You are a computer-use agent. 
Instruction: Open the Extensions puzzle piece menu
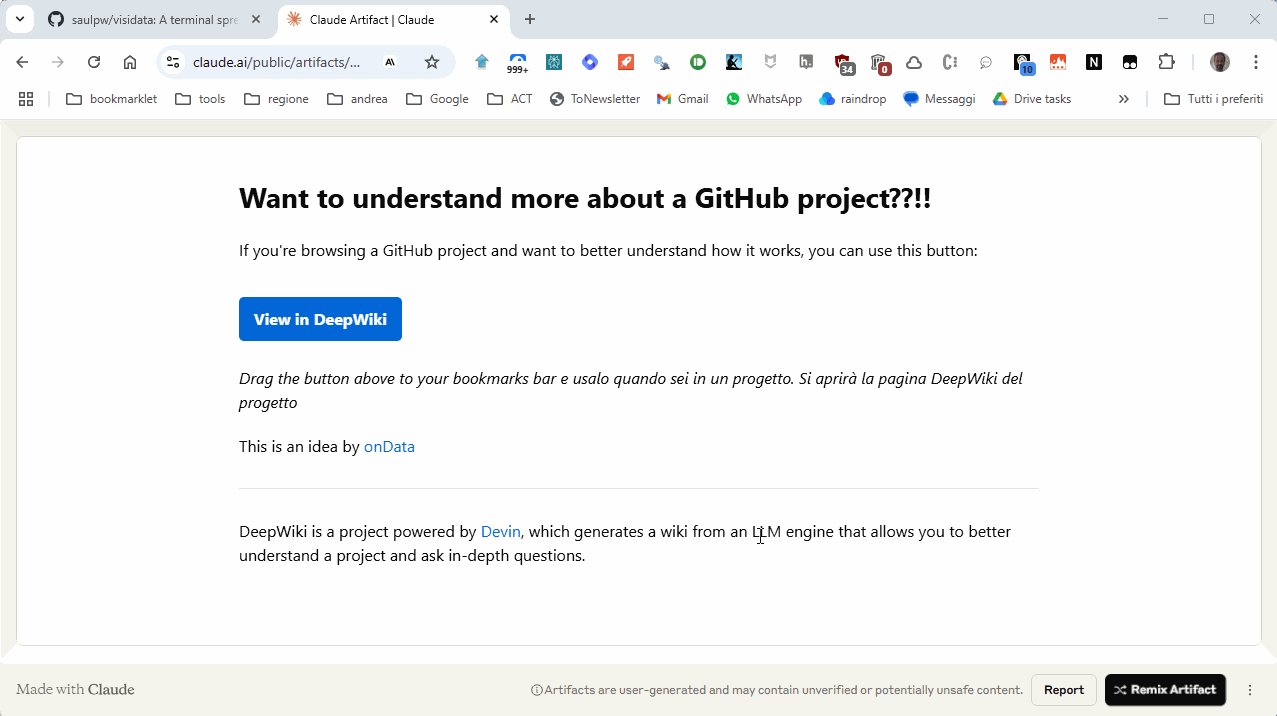click(1166, 62)
